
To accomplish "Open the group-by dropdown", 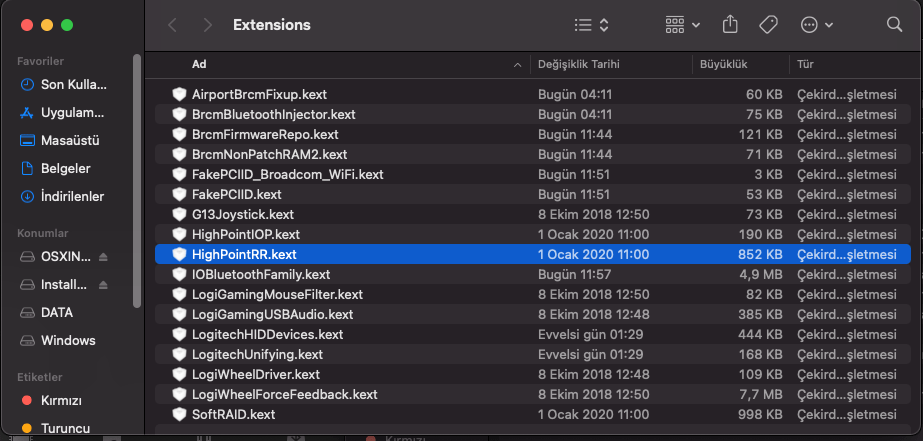I will click(x=683, y=24).
